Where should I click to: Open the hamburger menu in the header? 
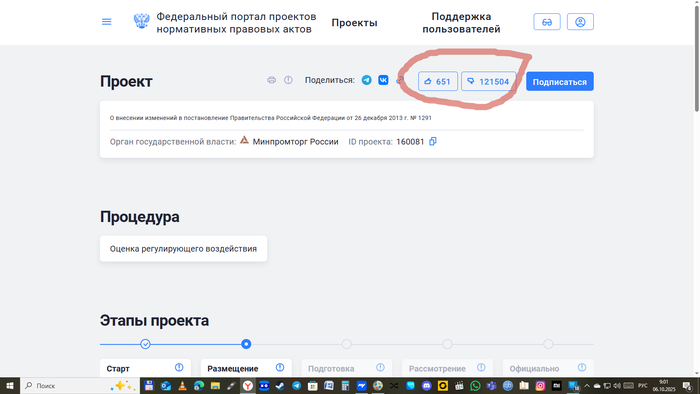click(x=106, y=22)
